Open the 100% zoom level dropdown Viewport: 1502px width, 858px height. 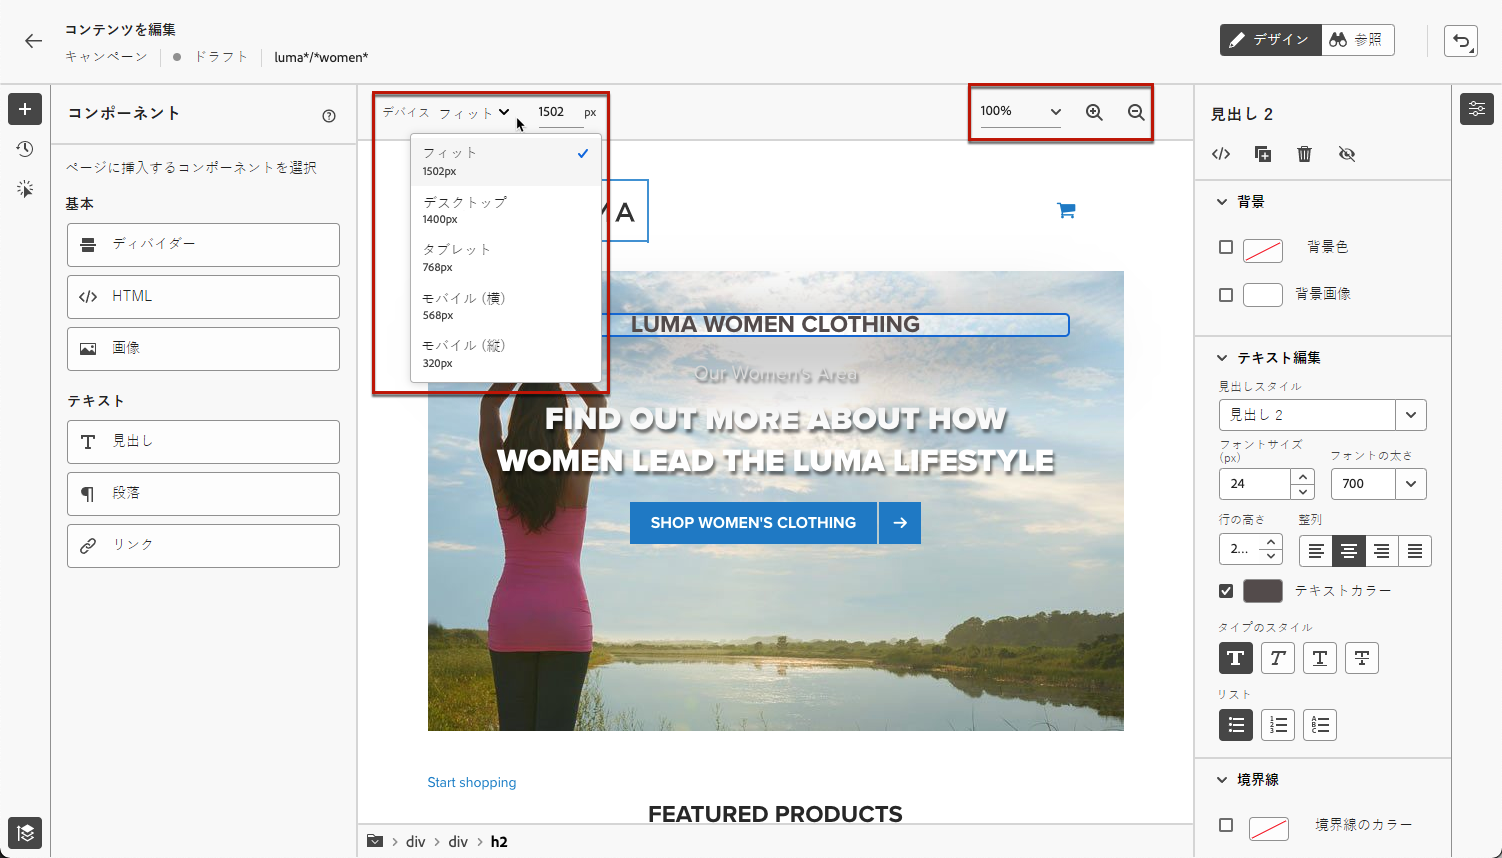click(1021, 112)
